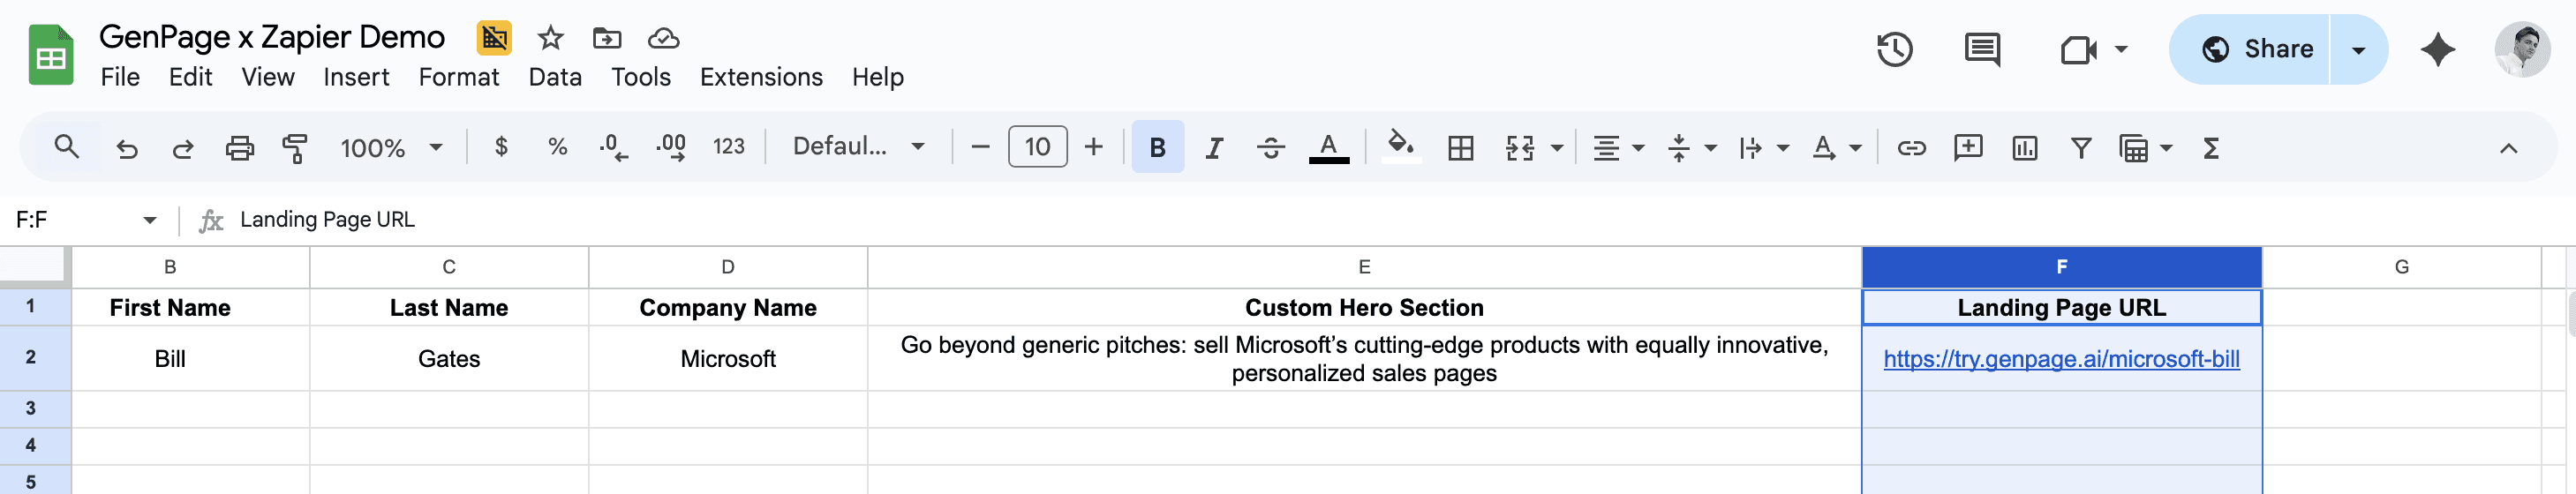
Task: Open the Extensions menu
Action: [x=760, y=77]
